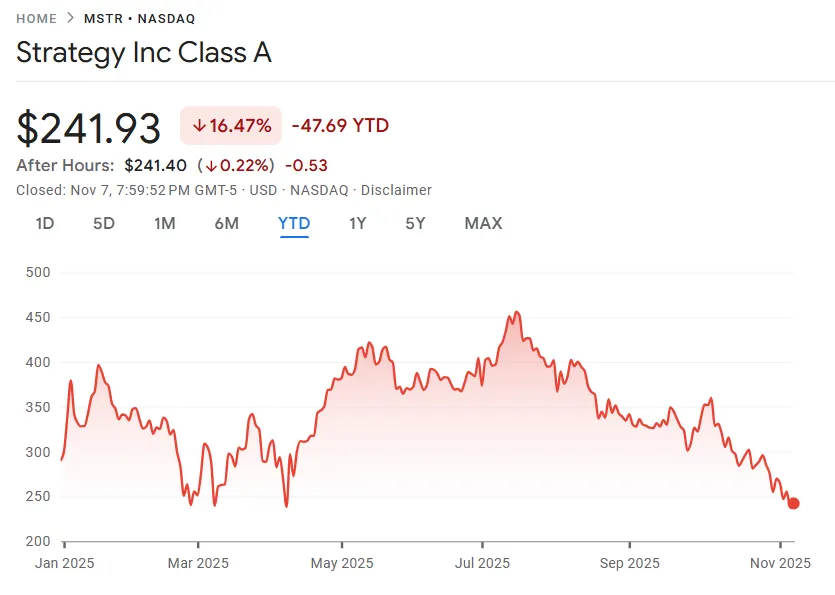Select the 5D time range
Viewport: 835px width, 595px height.
(104, 223)
